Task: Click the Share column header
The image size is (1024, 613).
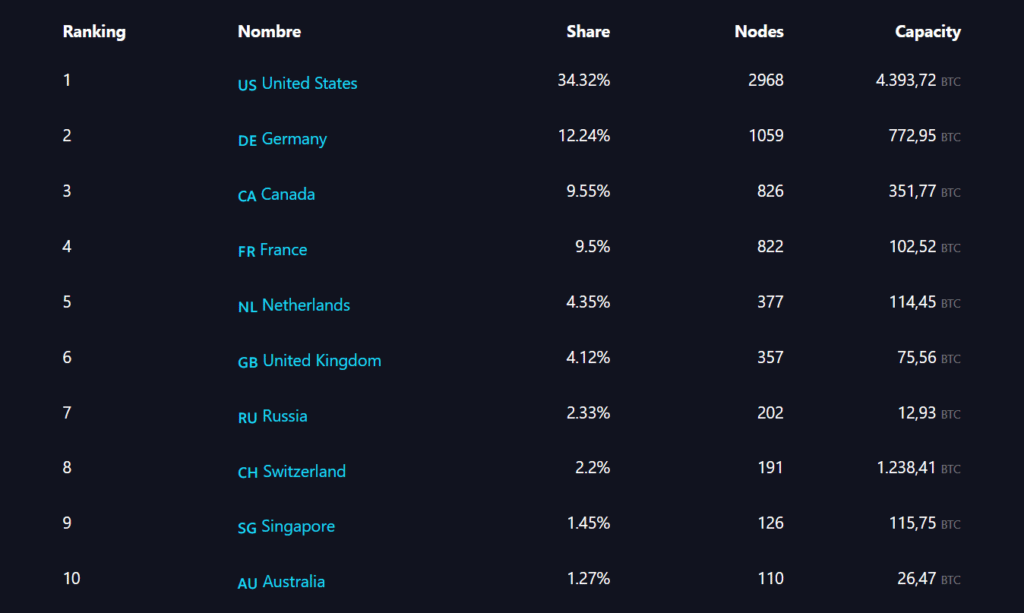Action: point(588,32)
